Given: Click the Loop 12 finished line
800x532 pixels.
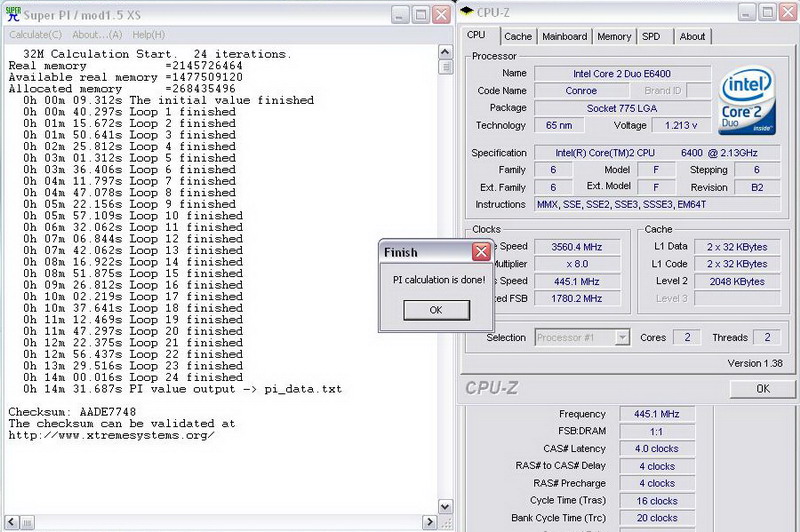Looking at the screenshot, I should [133, 239].
